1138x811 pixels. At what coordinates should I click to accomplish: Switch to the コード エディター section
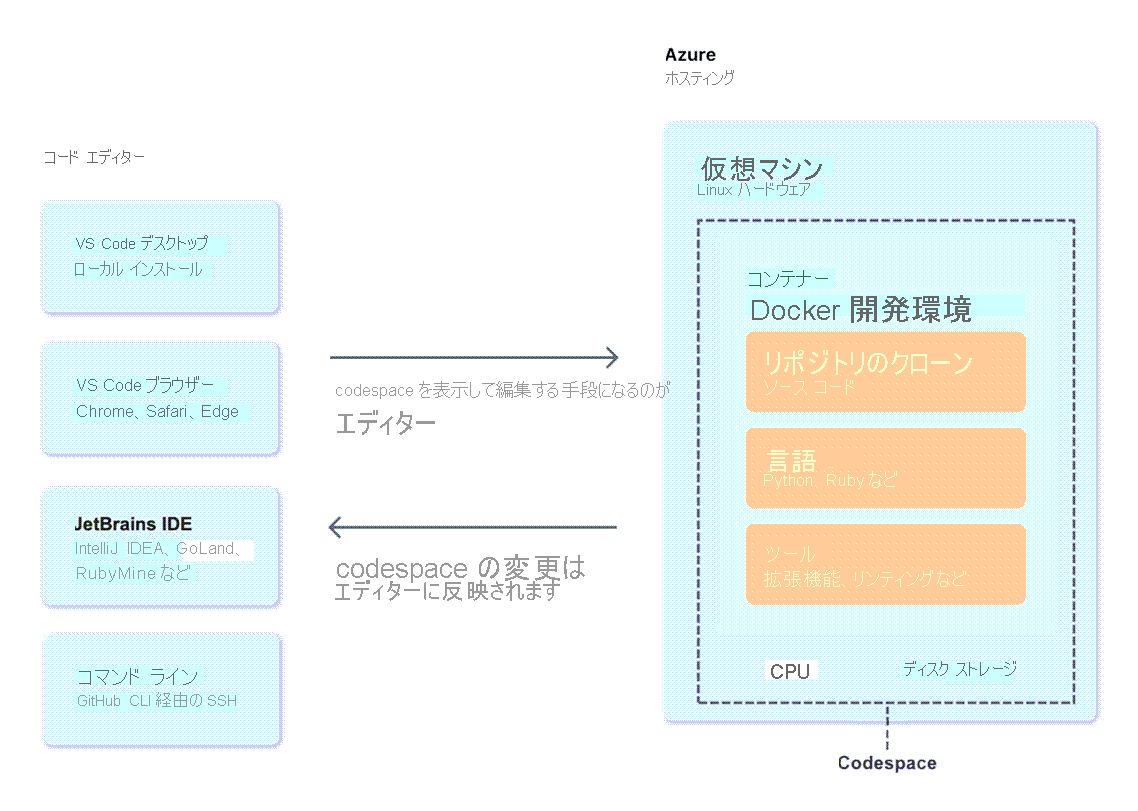[x=95, y=157]
